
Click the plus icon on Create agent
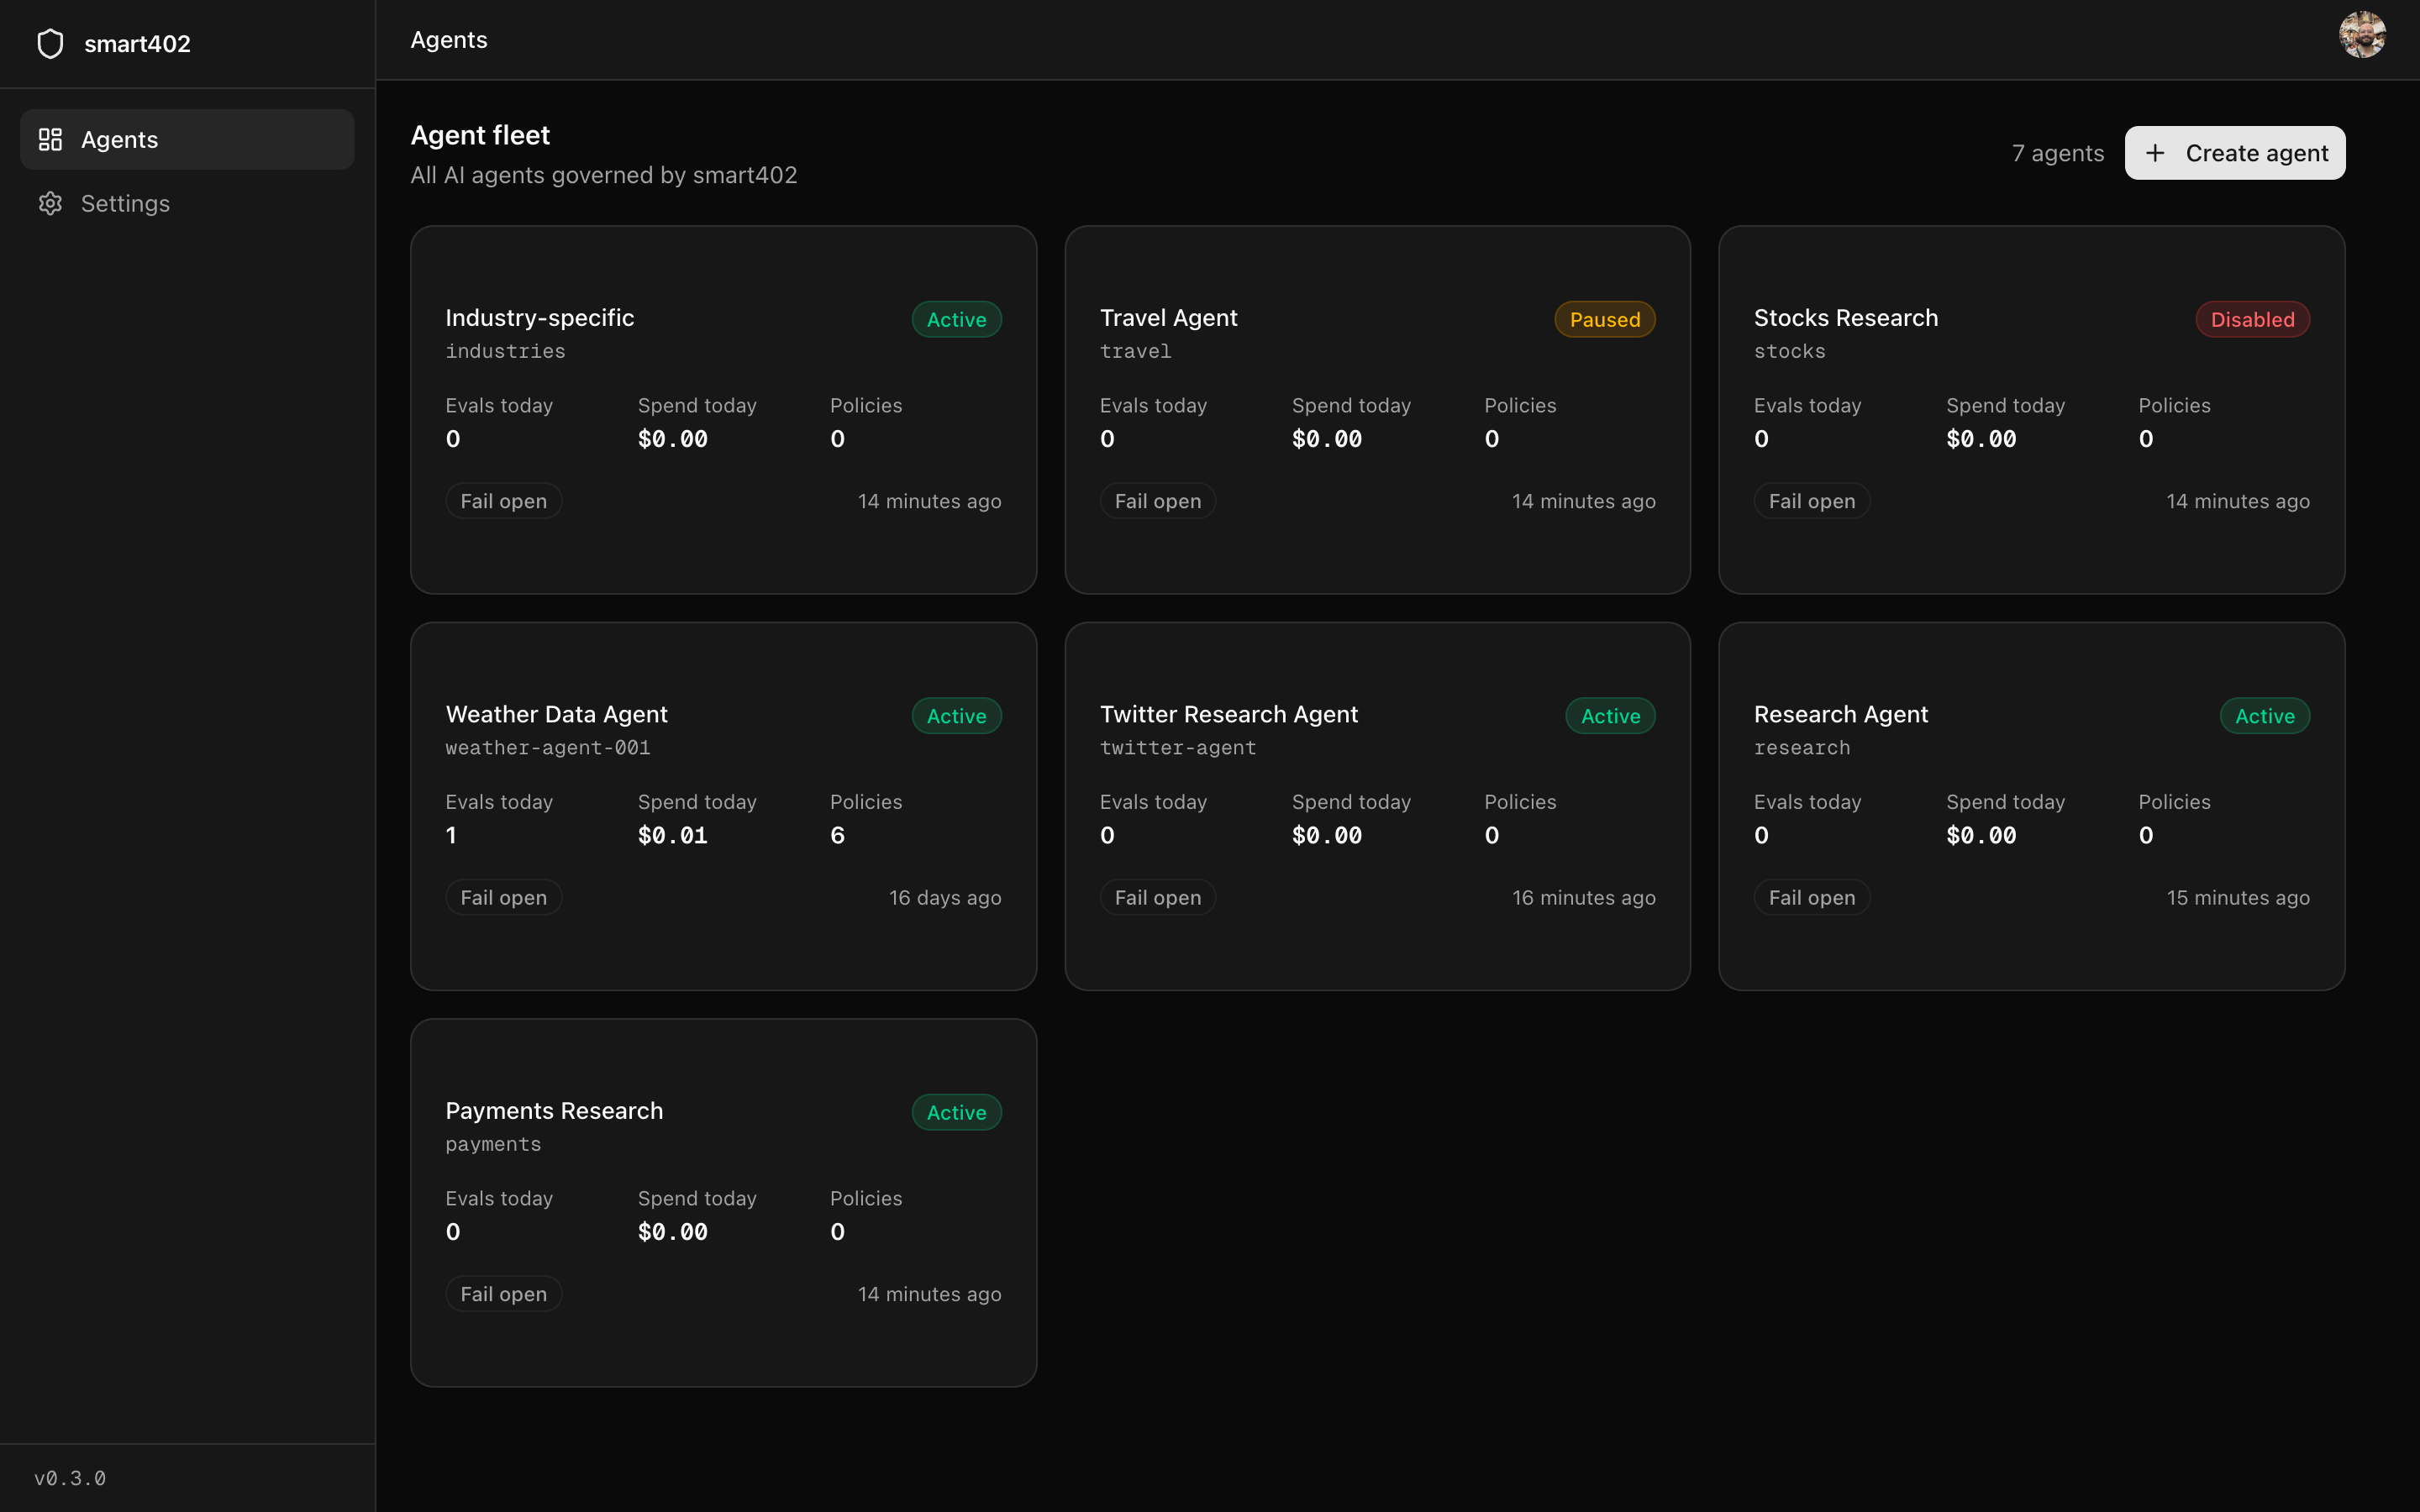(x=2156, y=153)
